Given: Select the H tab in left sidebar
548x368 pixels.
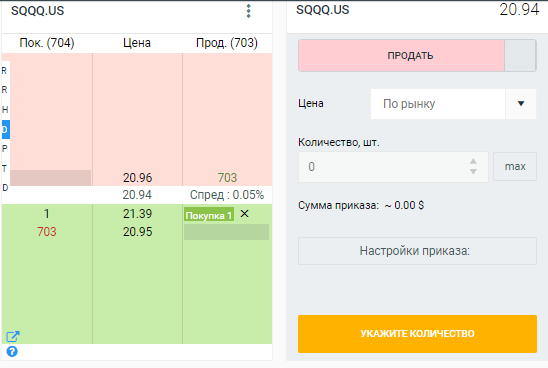Looking at the screenshot, I should click(x=5, y=110).
